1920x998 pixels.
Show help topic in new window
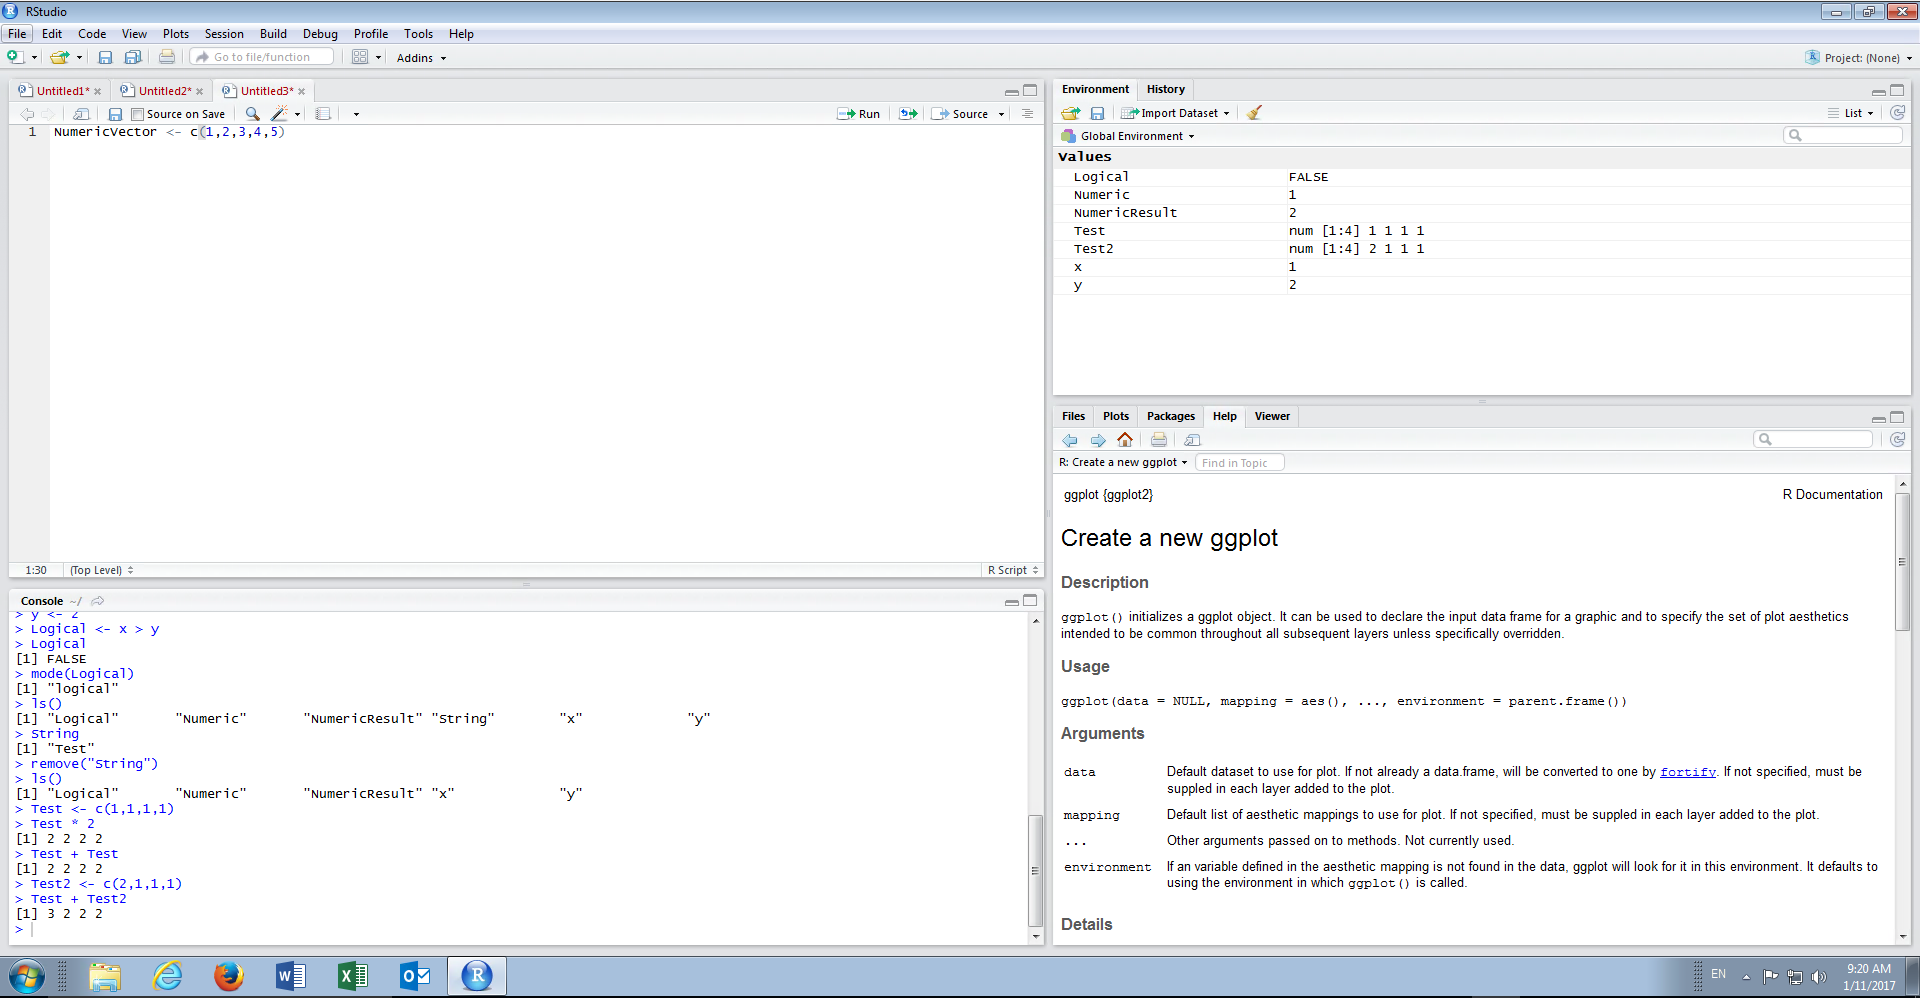(1192, 440)
